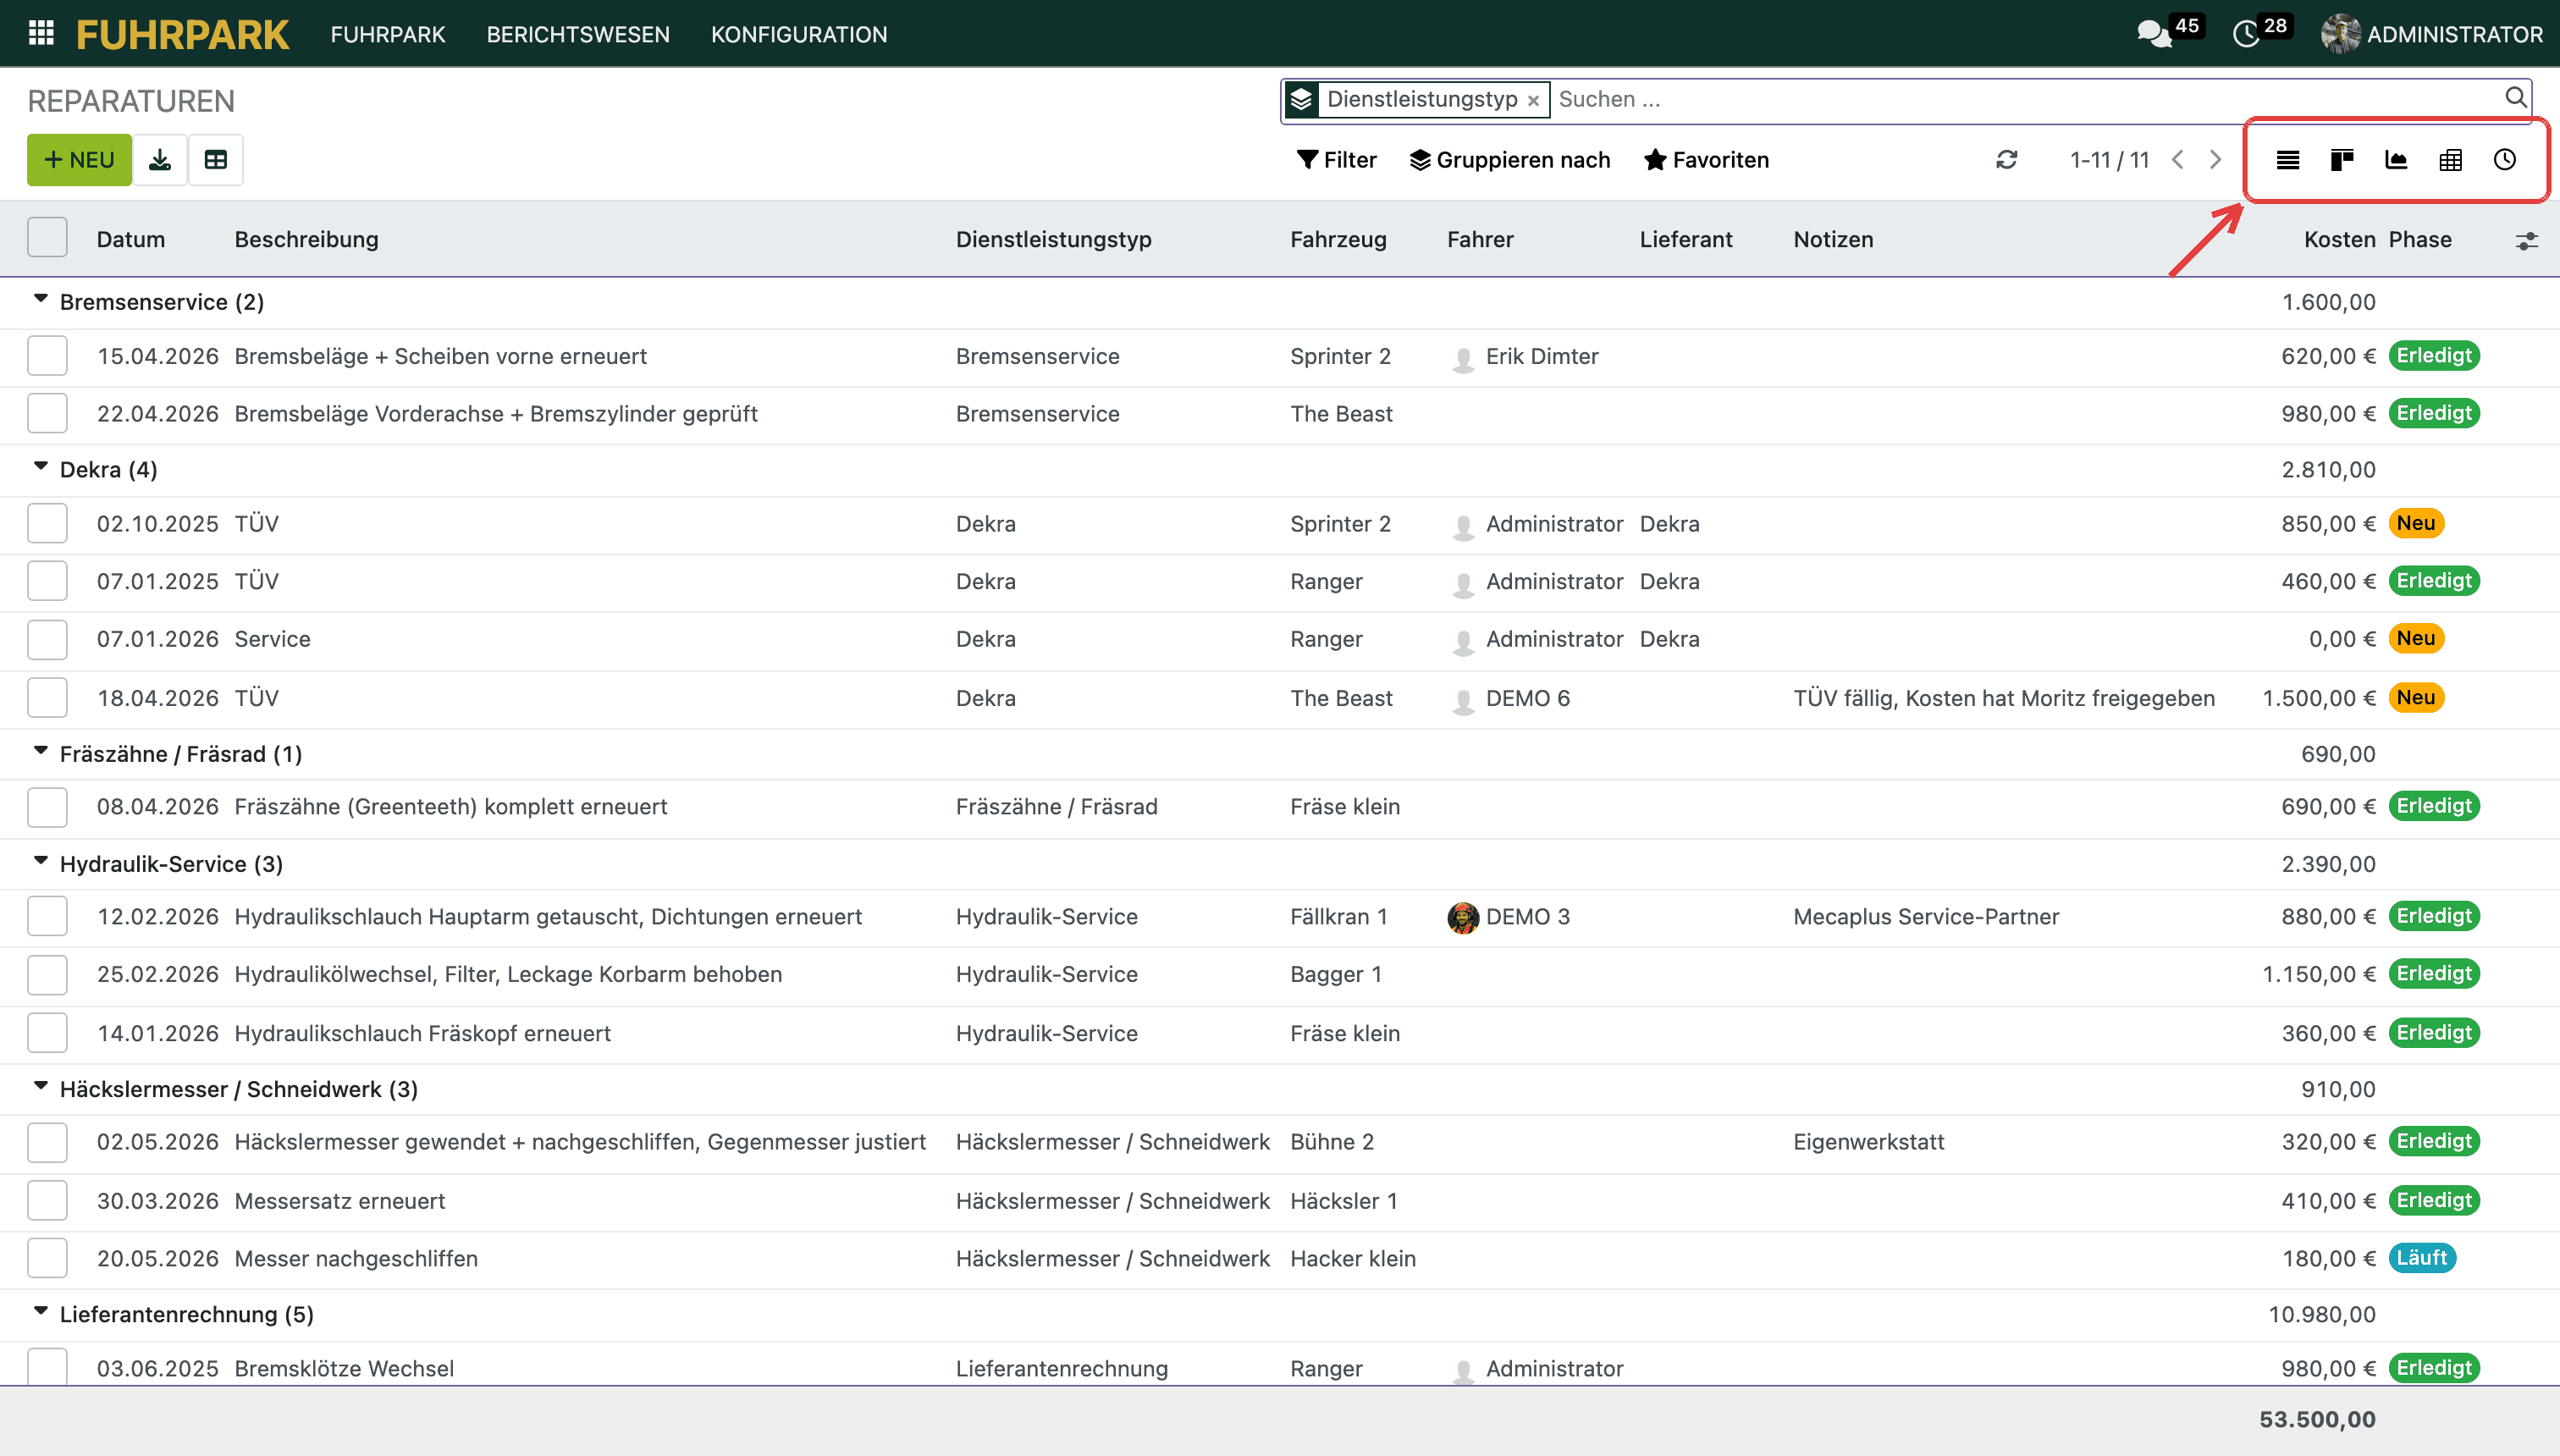The height and width of the screenshot is (1456, 2560).
Task: Check the Fräszähne (Greenteeth) komplett erneuert row
Action: 47,807
